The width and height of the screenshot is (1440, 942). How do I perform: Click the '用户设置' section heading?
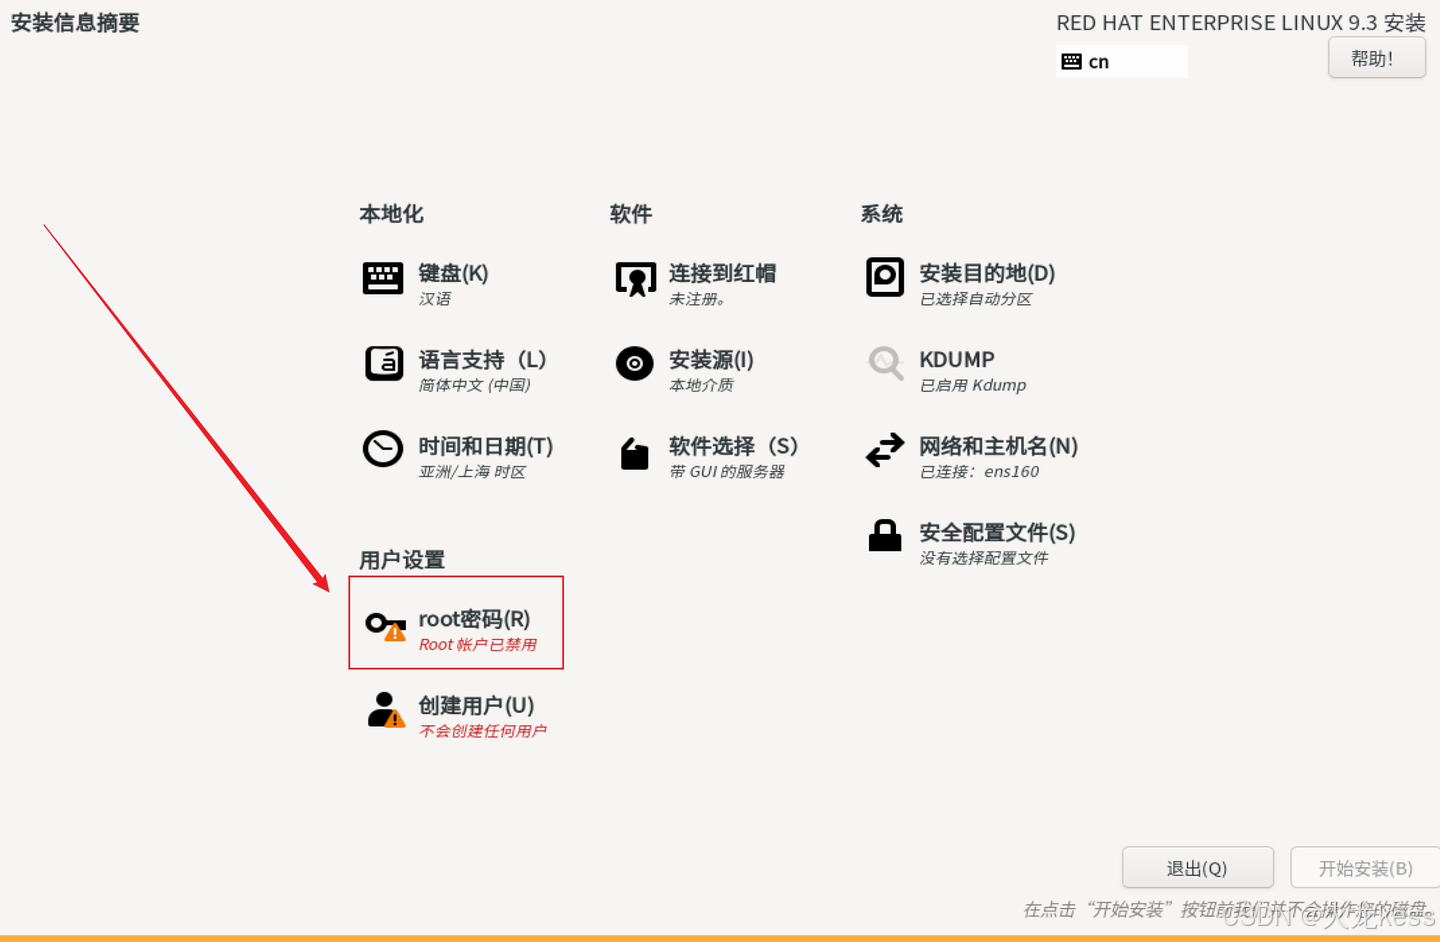click(x=402, y=560)
